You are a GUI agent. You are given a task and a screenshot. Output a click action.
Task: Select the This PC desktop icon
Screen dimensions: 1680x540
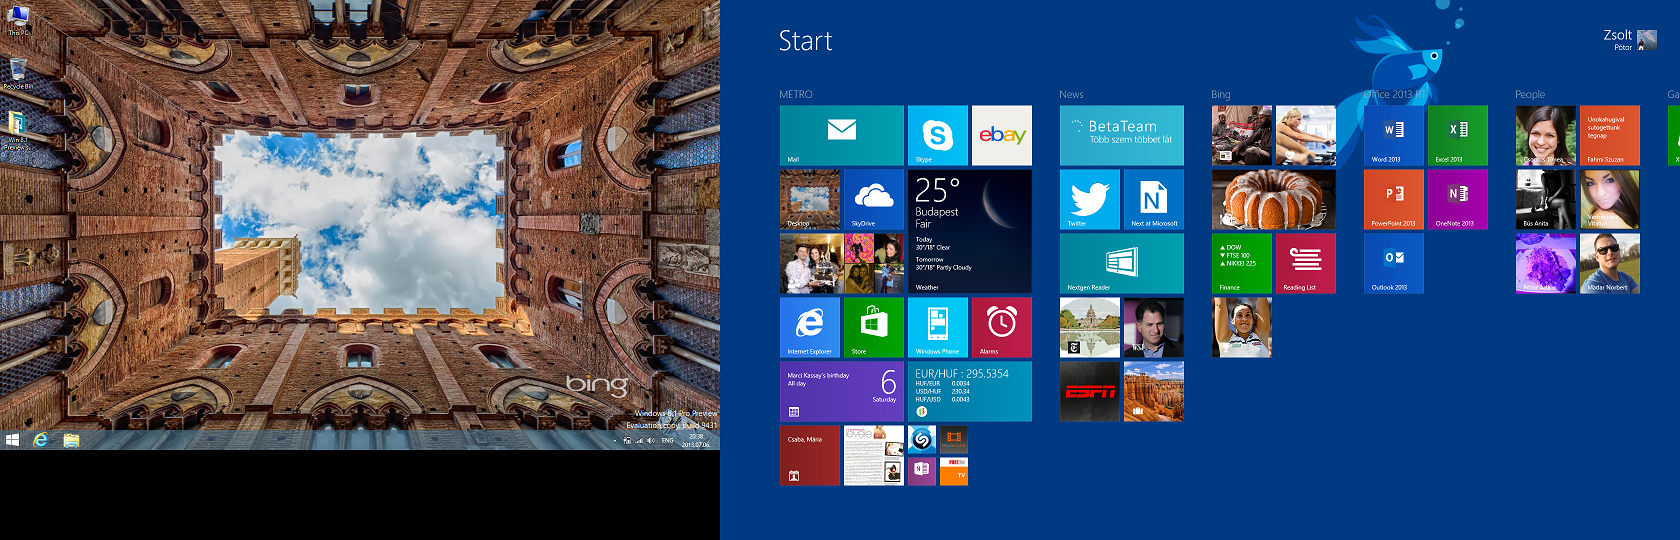coord(18,20)
